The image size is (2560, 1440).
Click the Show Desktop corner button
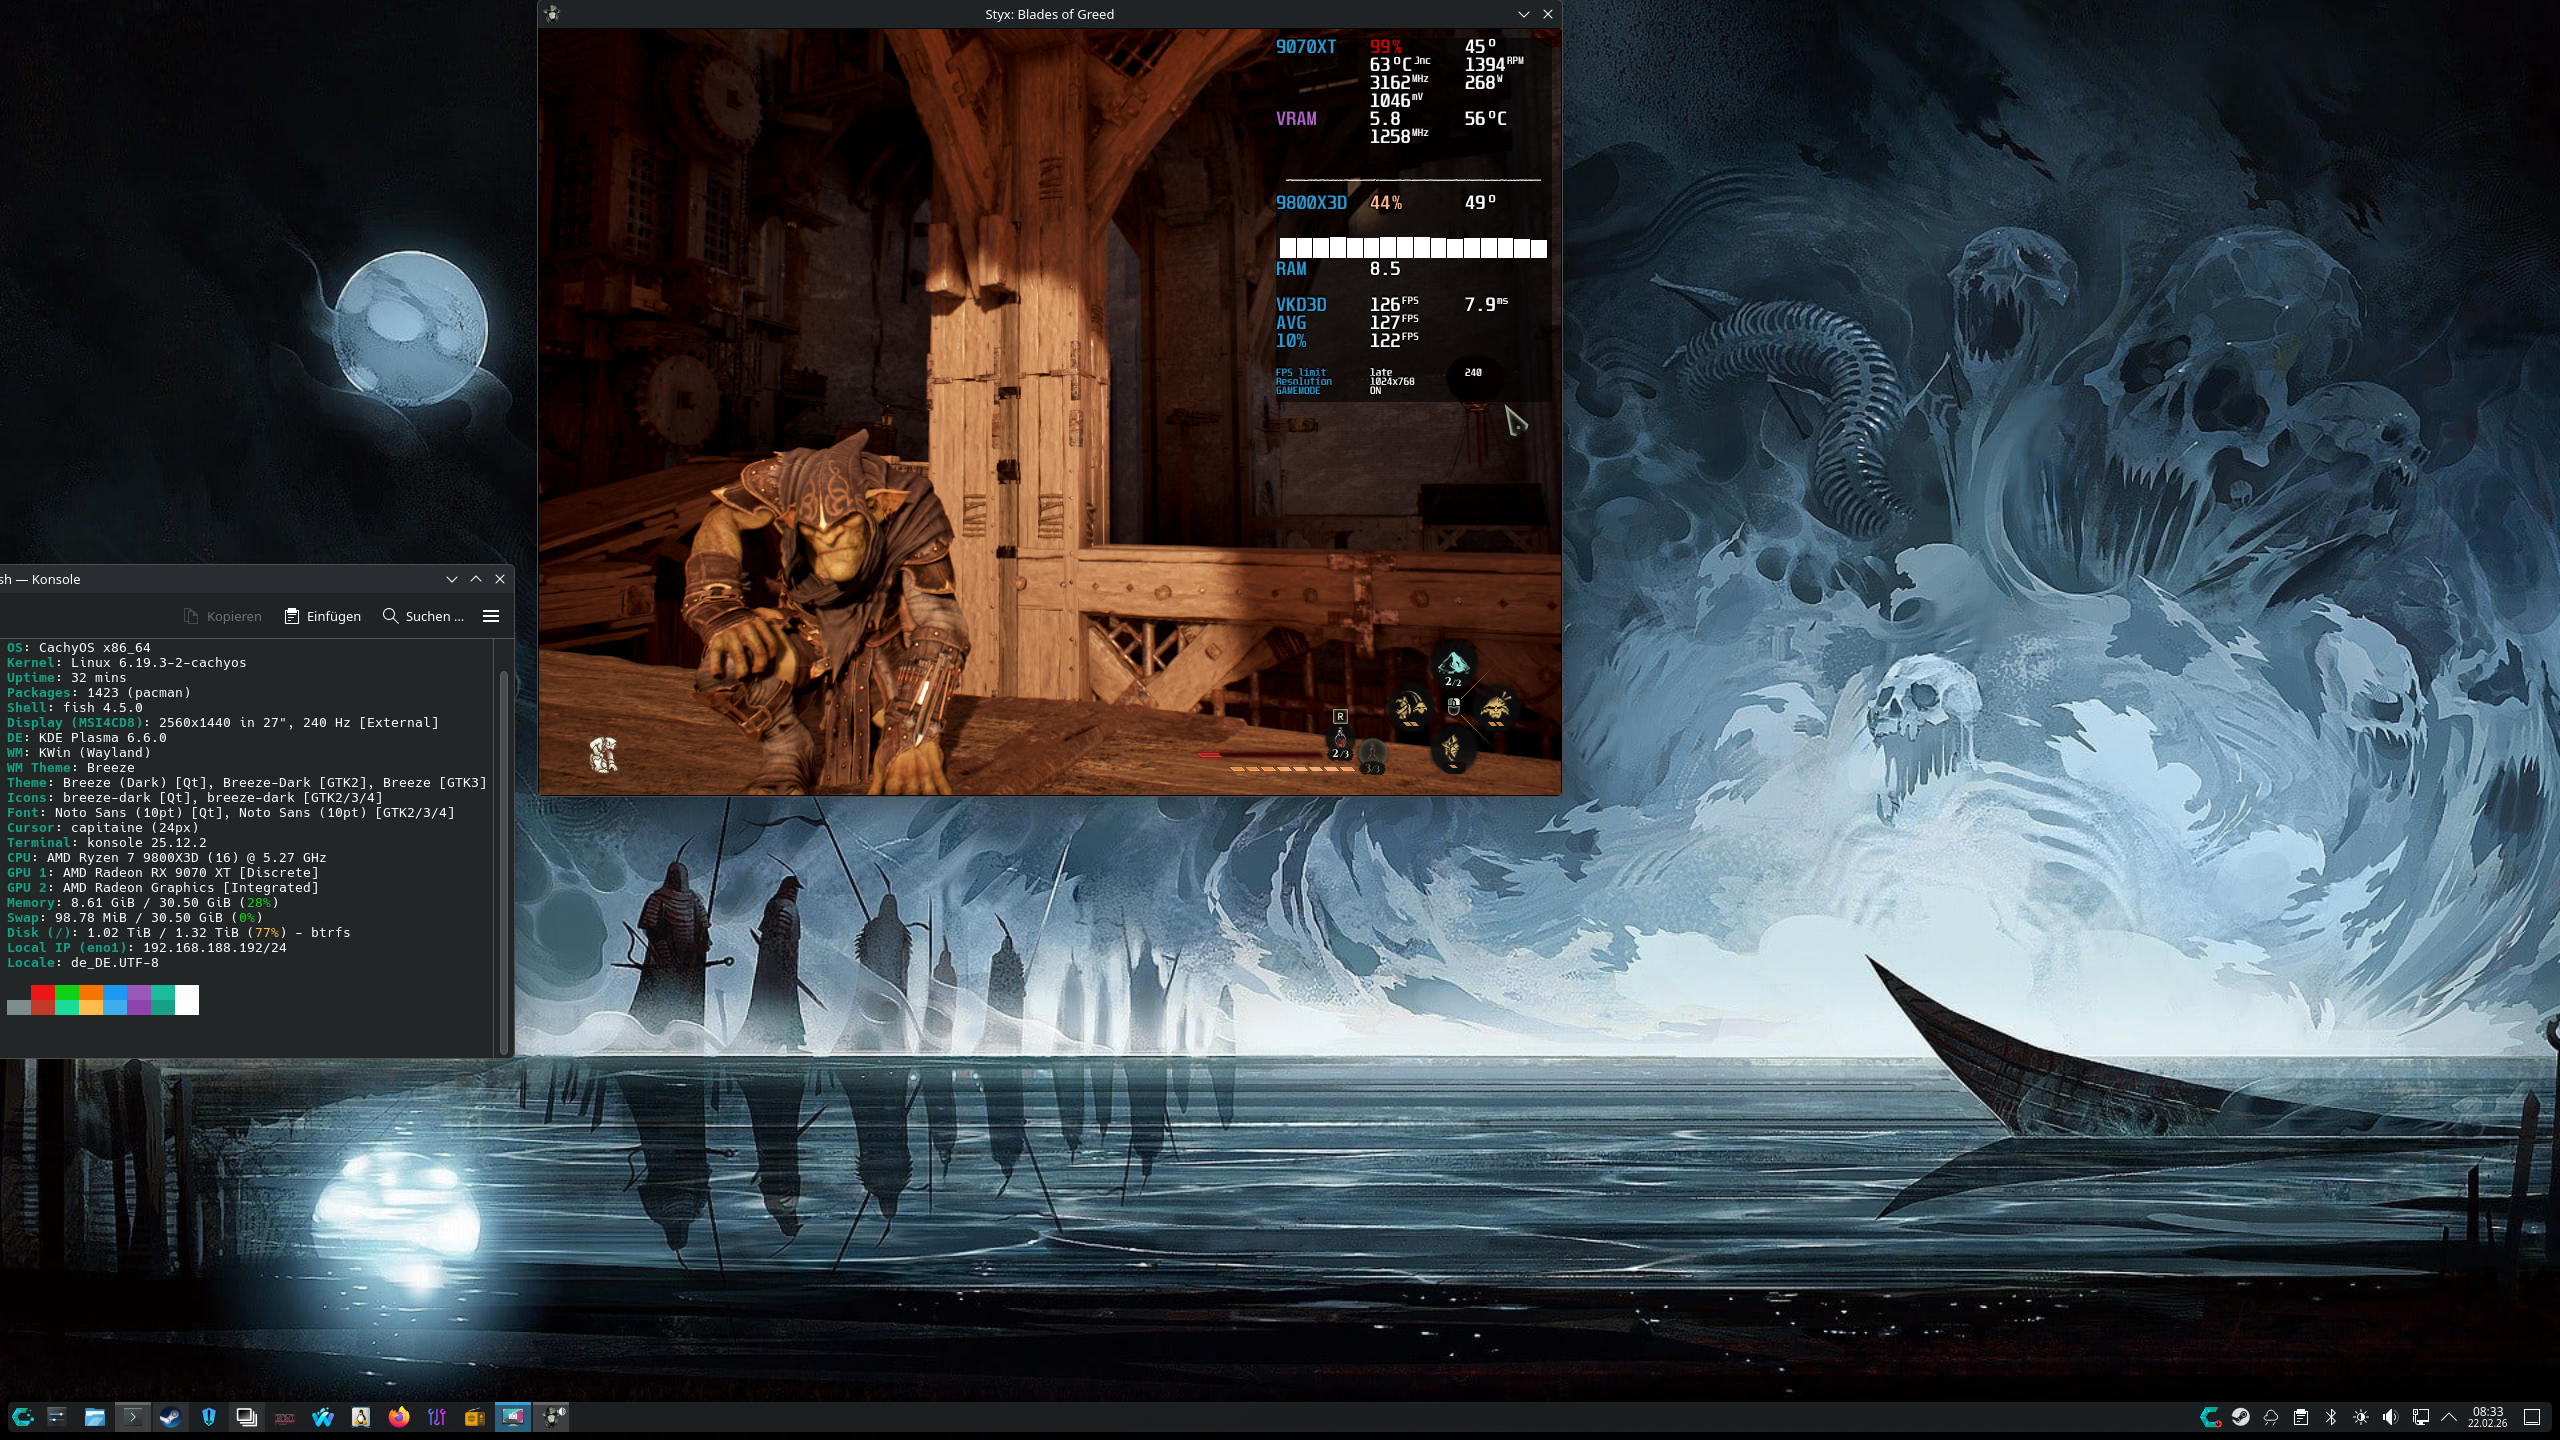[x=2532, y=1417]
